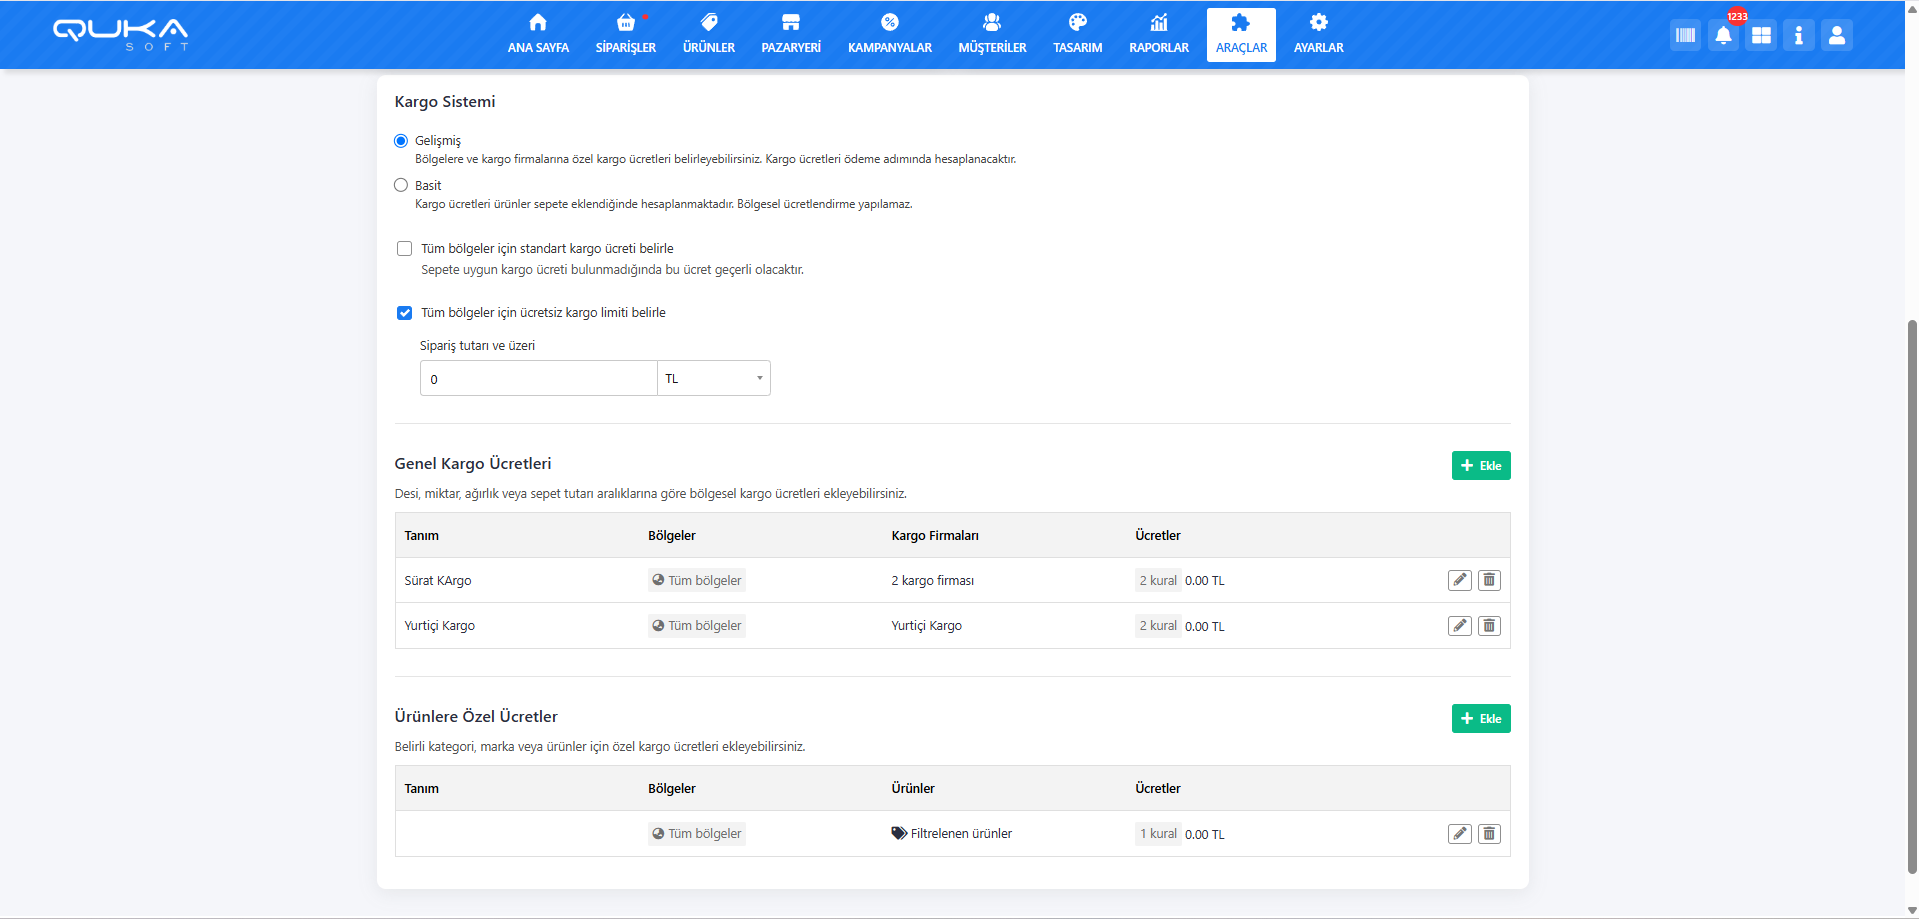Delete the Yurtiçi Kargo row

click(1489, 626)
